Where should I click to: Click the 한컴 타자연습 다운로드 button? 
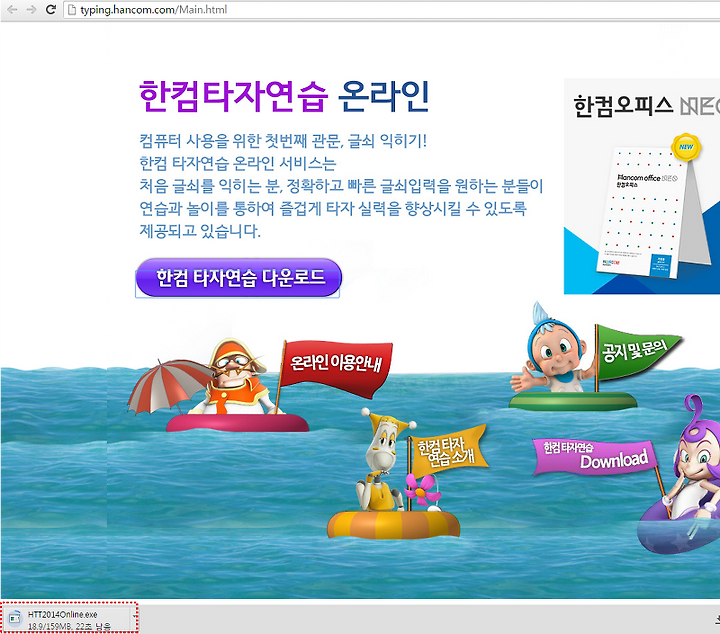click(238, 277)
